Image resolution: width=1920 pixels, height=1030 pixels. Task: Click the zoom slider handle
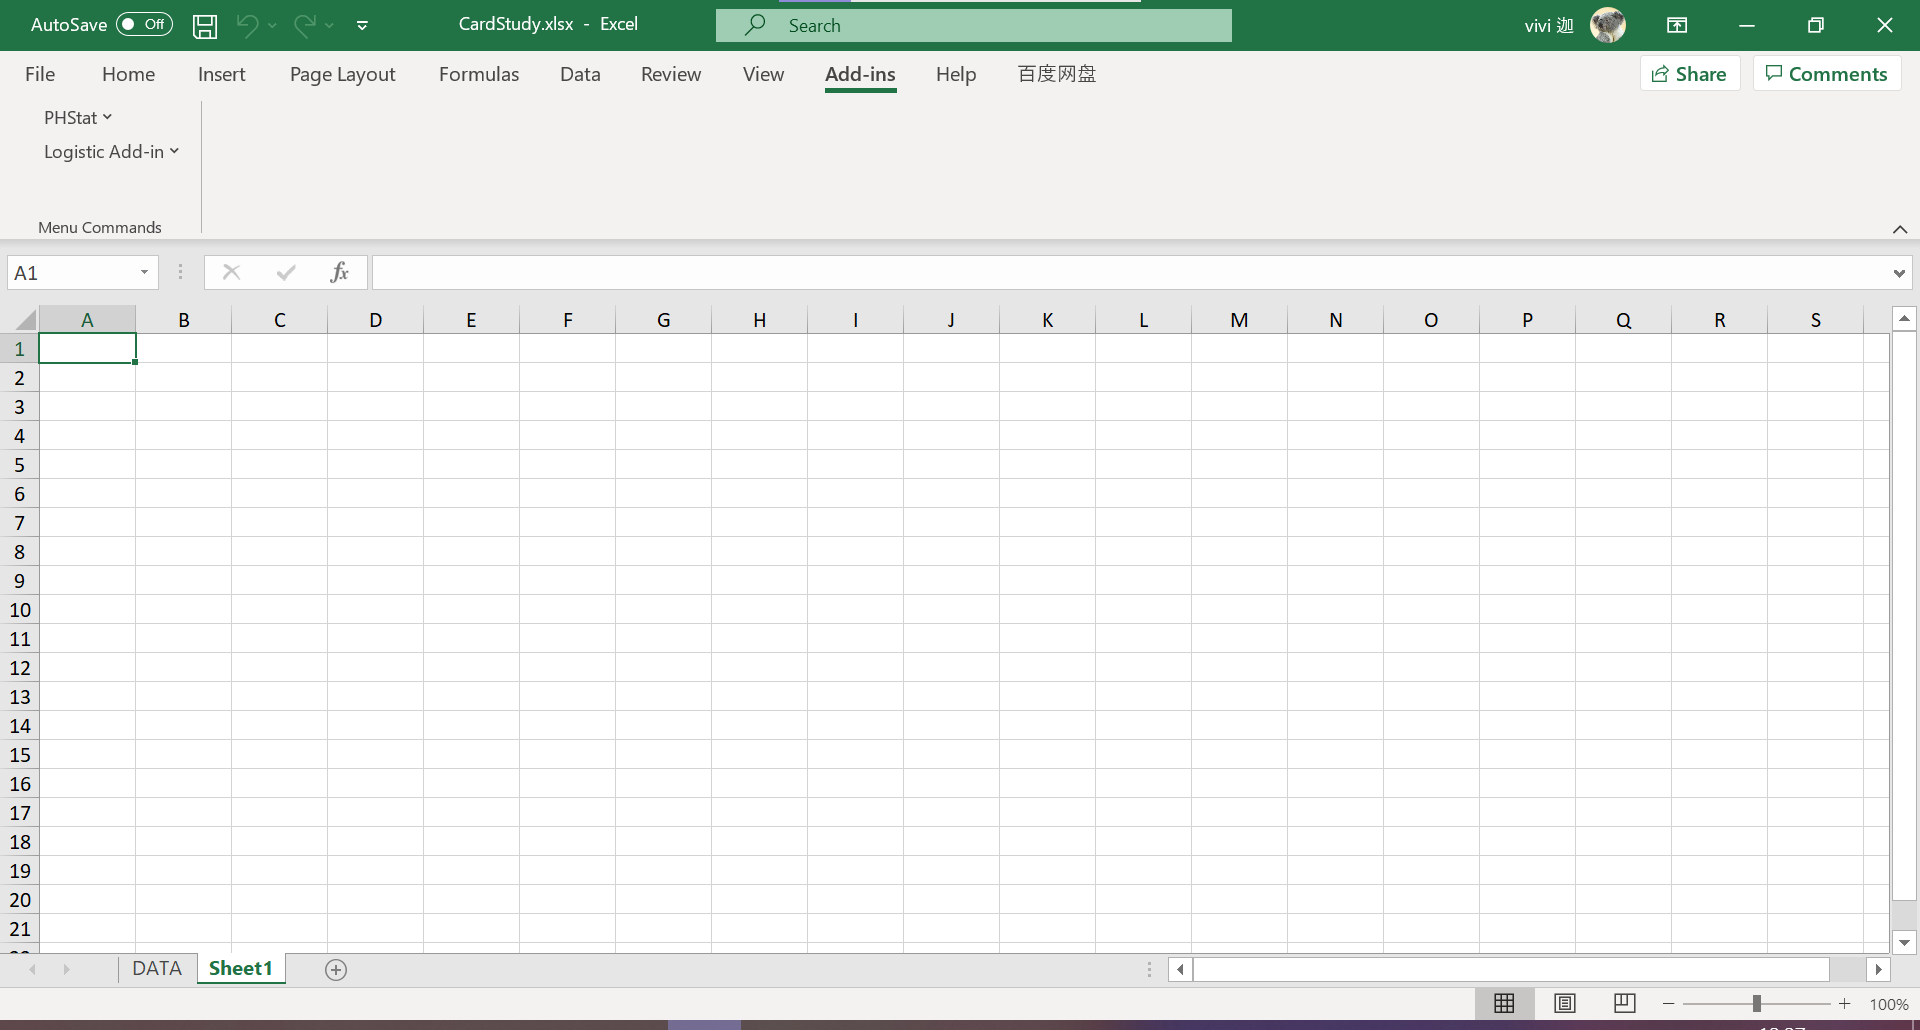(1756, 1003)
